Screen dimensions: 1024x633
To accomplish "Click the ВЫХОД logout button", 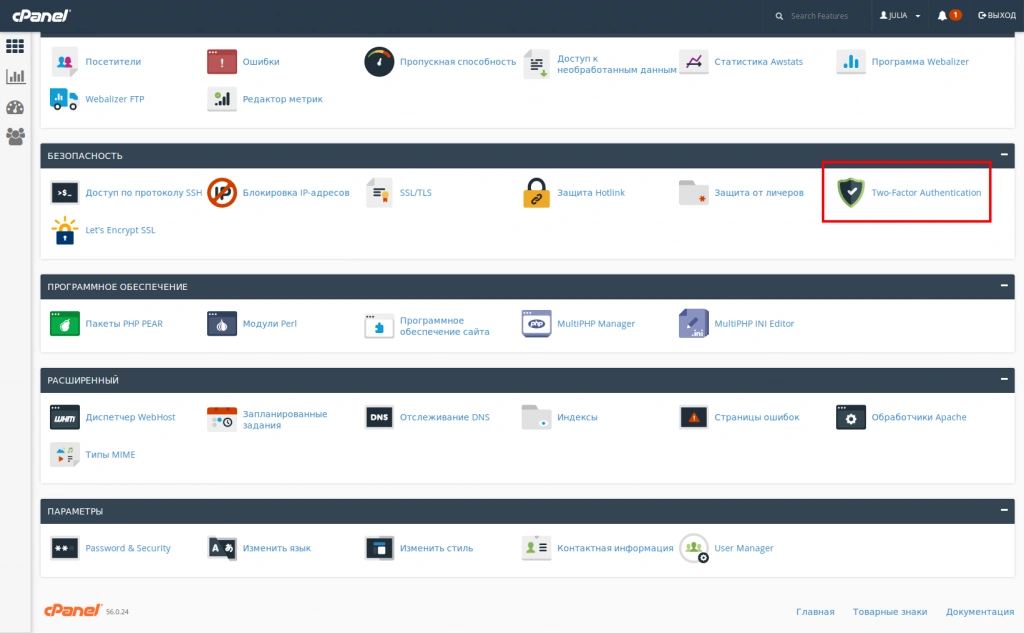I will pos(997,16).
